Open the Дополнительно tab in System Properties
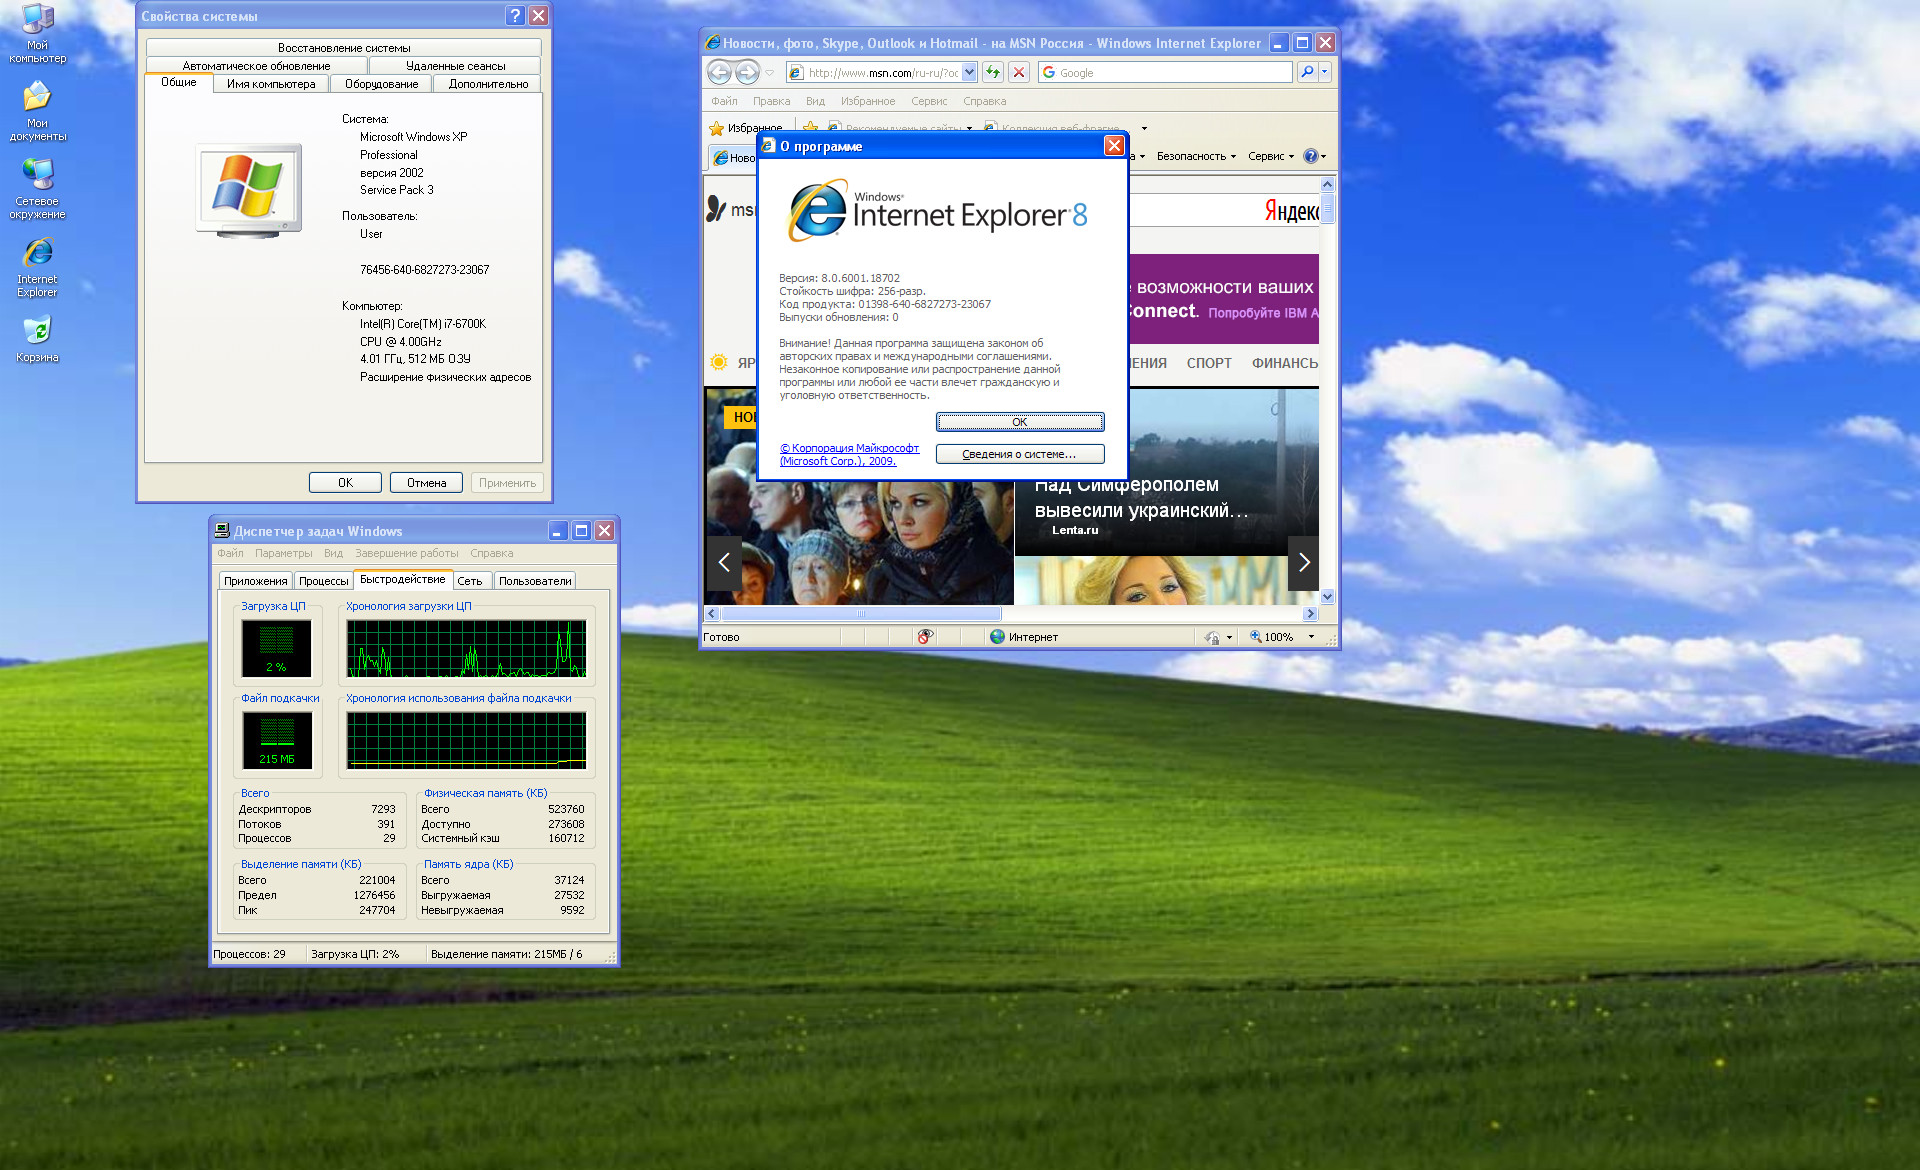The image size is (1920, 1170). pyautogui.click(x=489, y=84)
